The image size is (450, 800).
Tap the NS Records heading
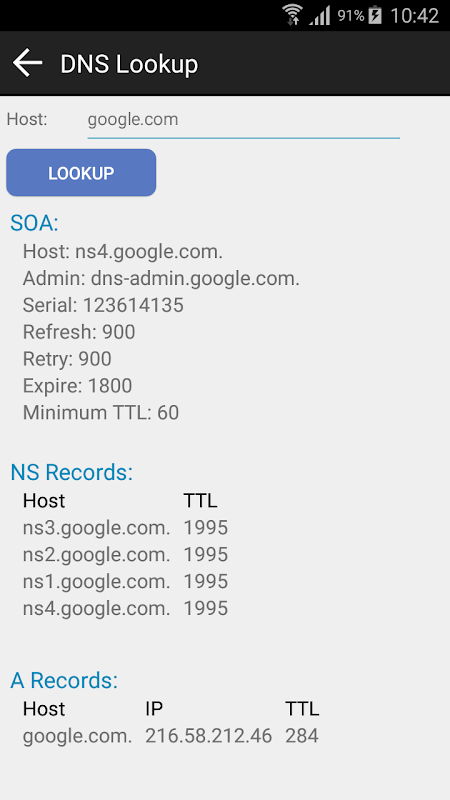[x=72, y=472]
